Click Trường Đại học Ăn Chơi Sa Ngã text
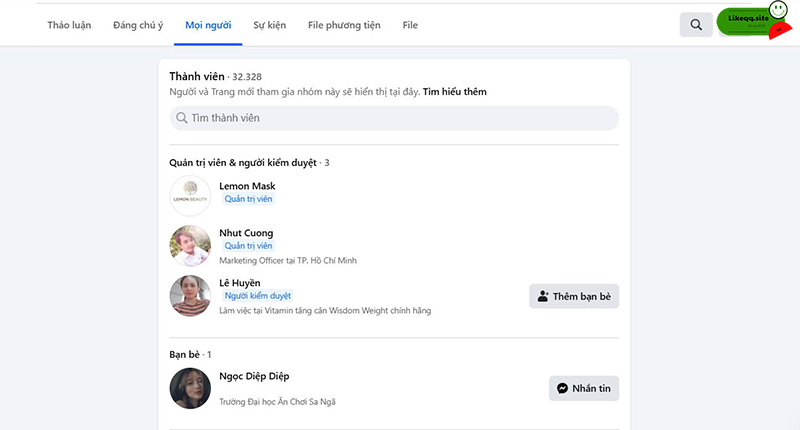 tap(277, 402)
